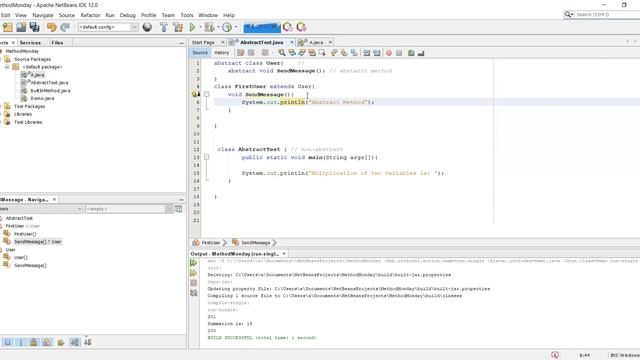Image resolution: width=640 pixels, height=360 pixels.
Task: Click the Re-run green arrow in Output
Action: pos(193,263)
